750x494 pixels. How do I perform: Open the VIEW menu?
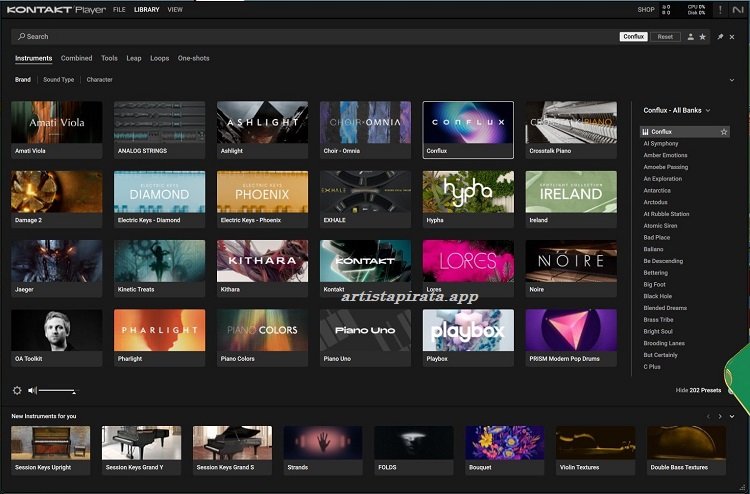pyautogui.click(x=175, y=10)
